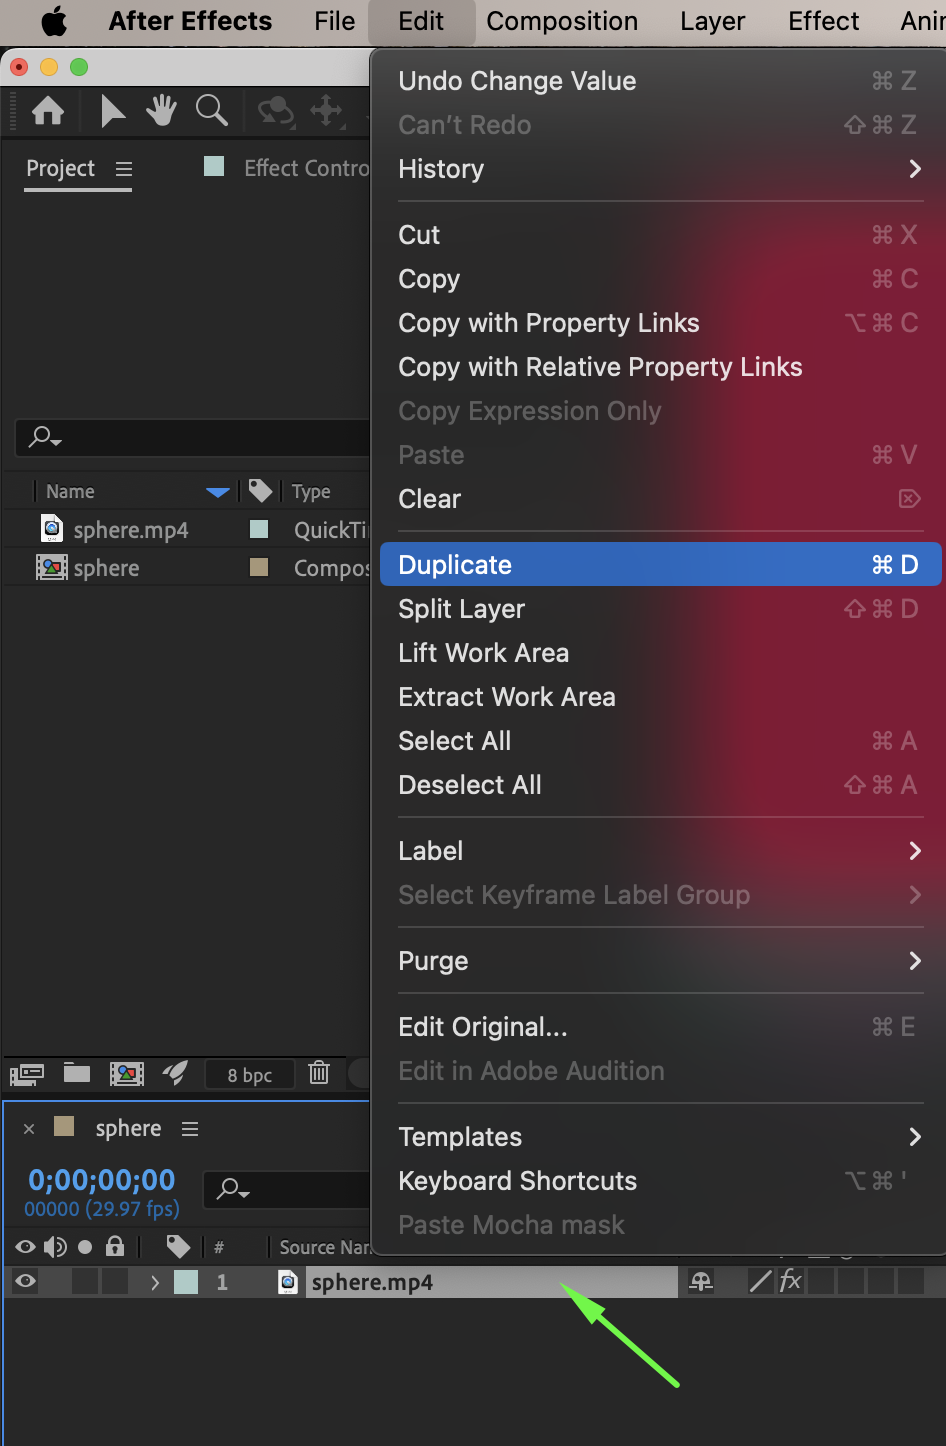Screen dimensions: 946x1446
Task: Click the 8 bpc color depth button
Action: tap(250, 1075)
